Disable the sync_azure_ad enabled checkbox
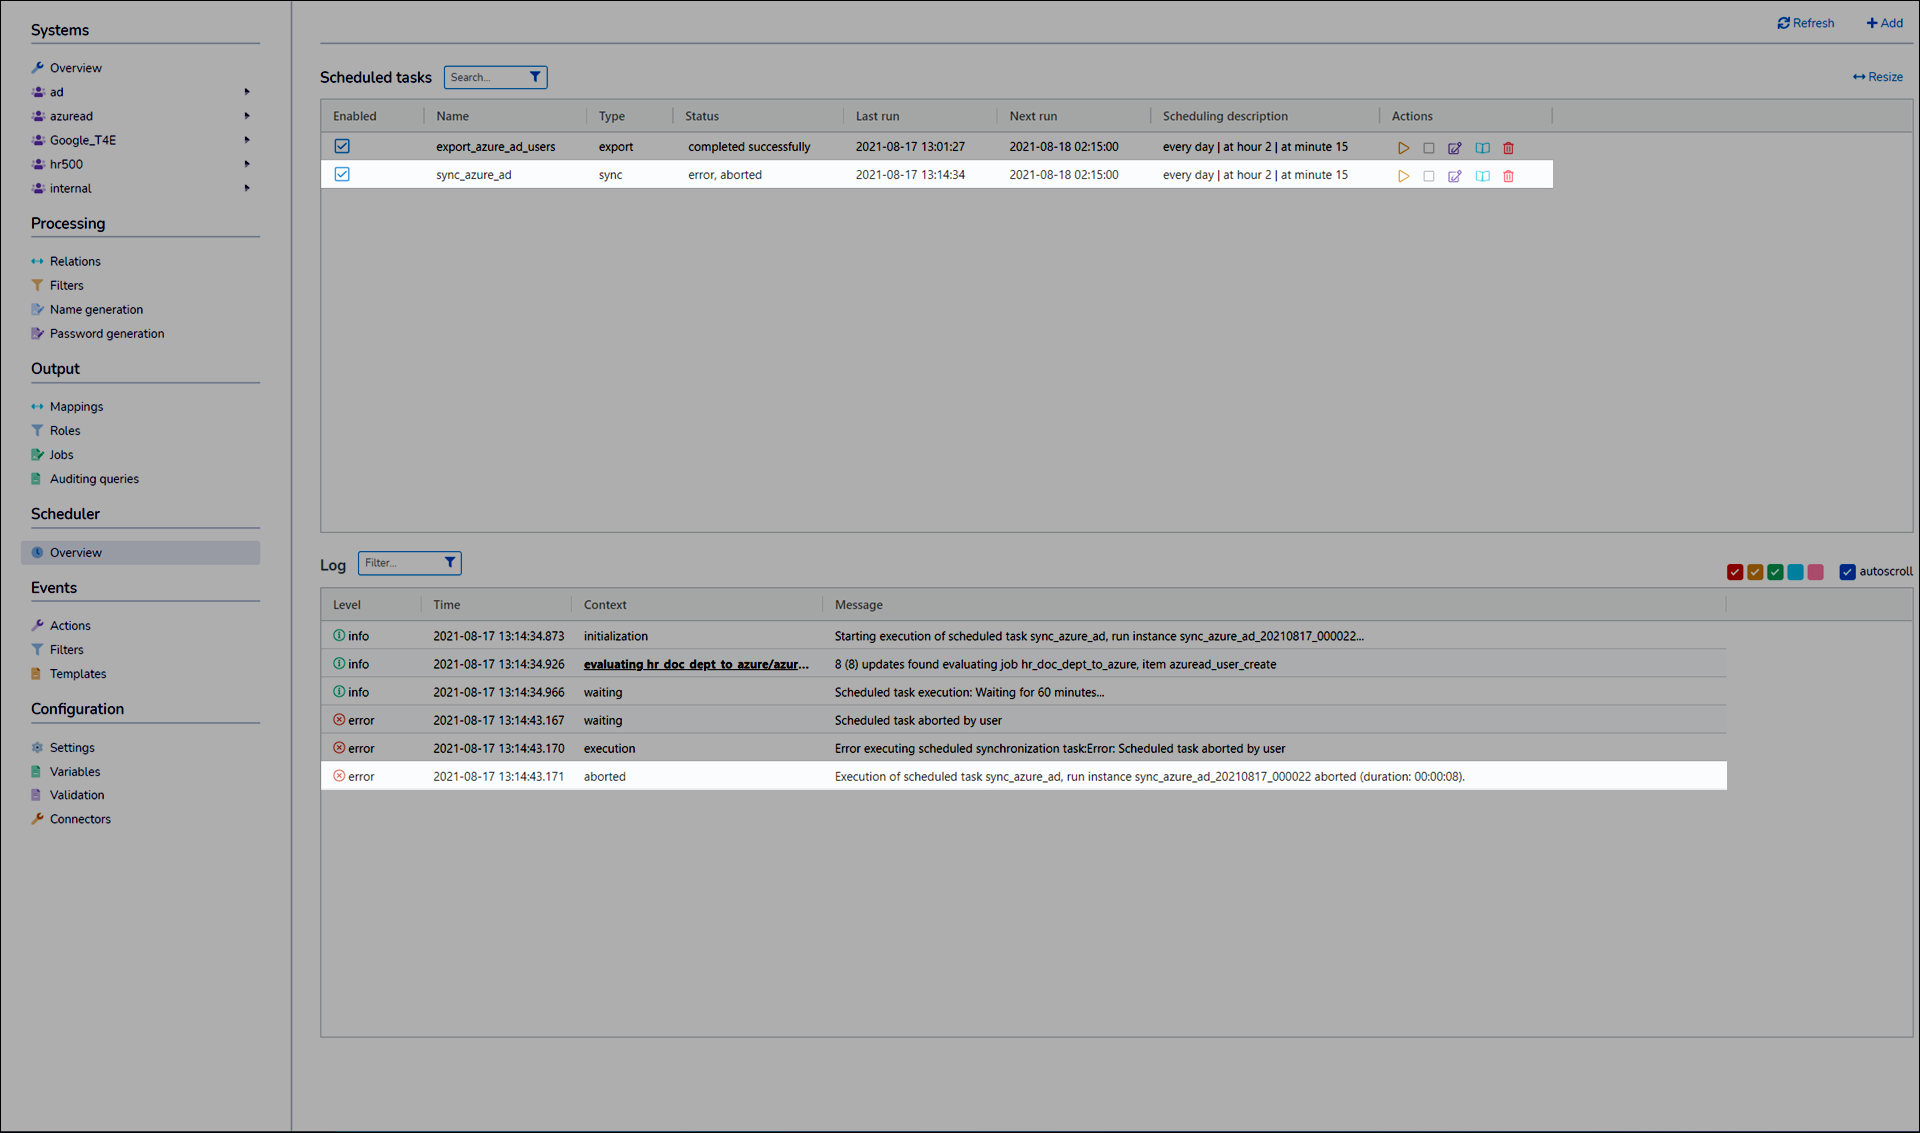 coord(342,174)
